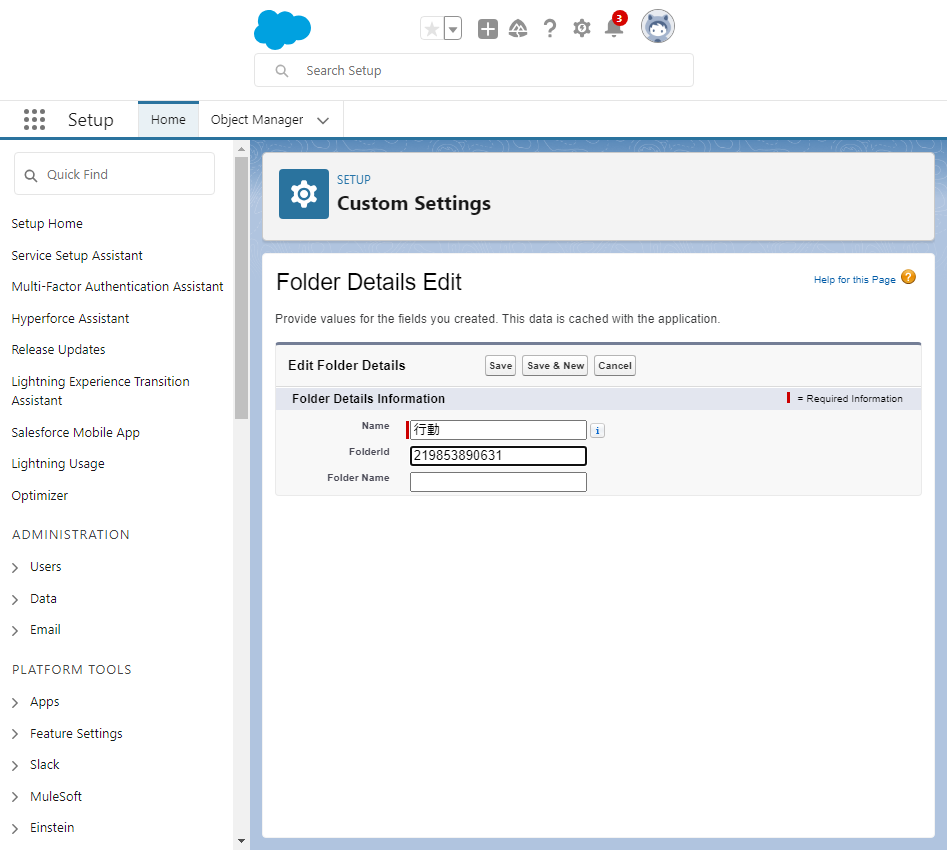Screen dimensions: 947x850
Task: Open the user profile avatar
Action: click(x=657, y=27)
